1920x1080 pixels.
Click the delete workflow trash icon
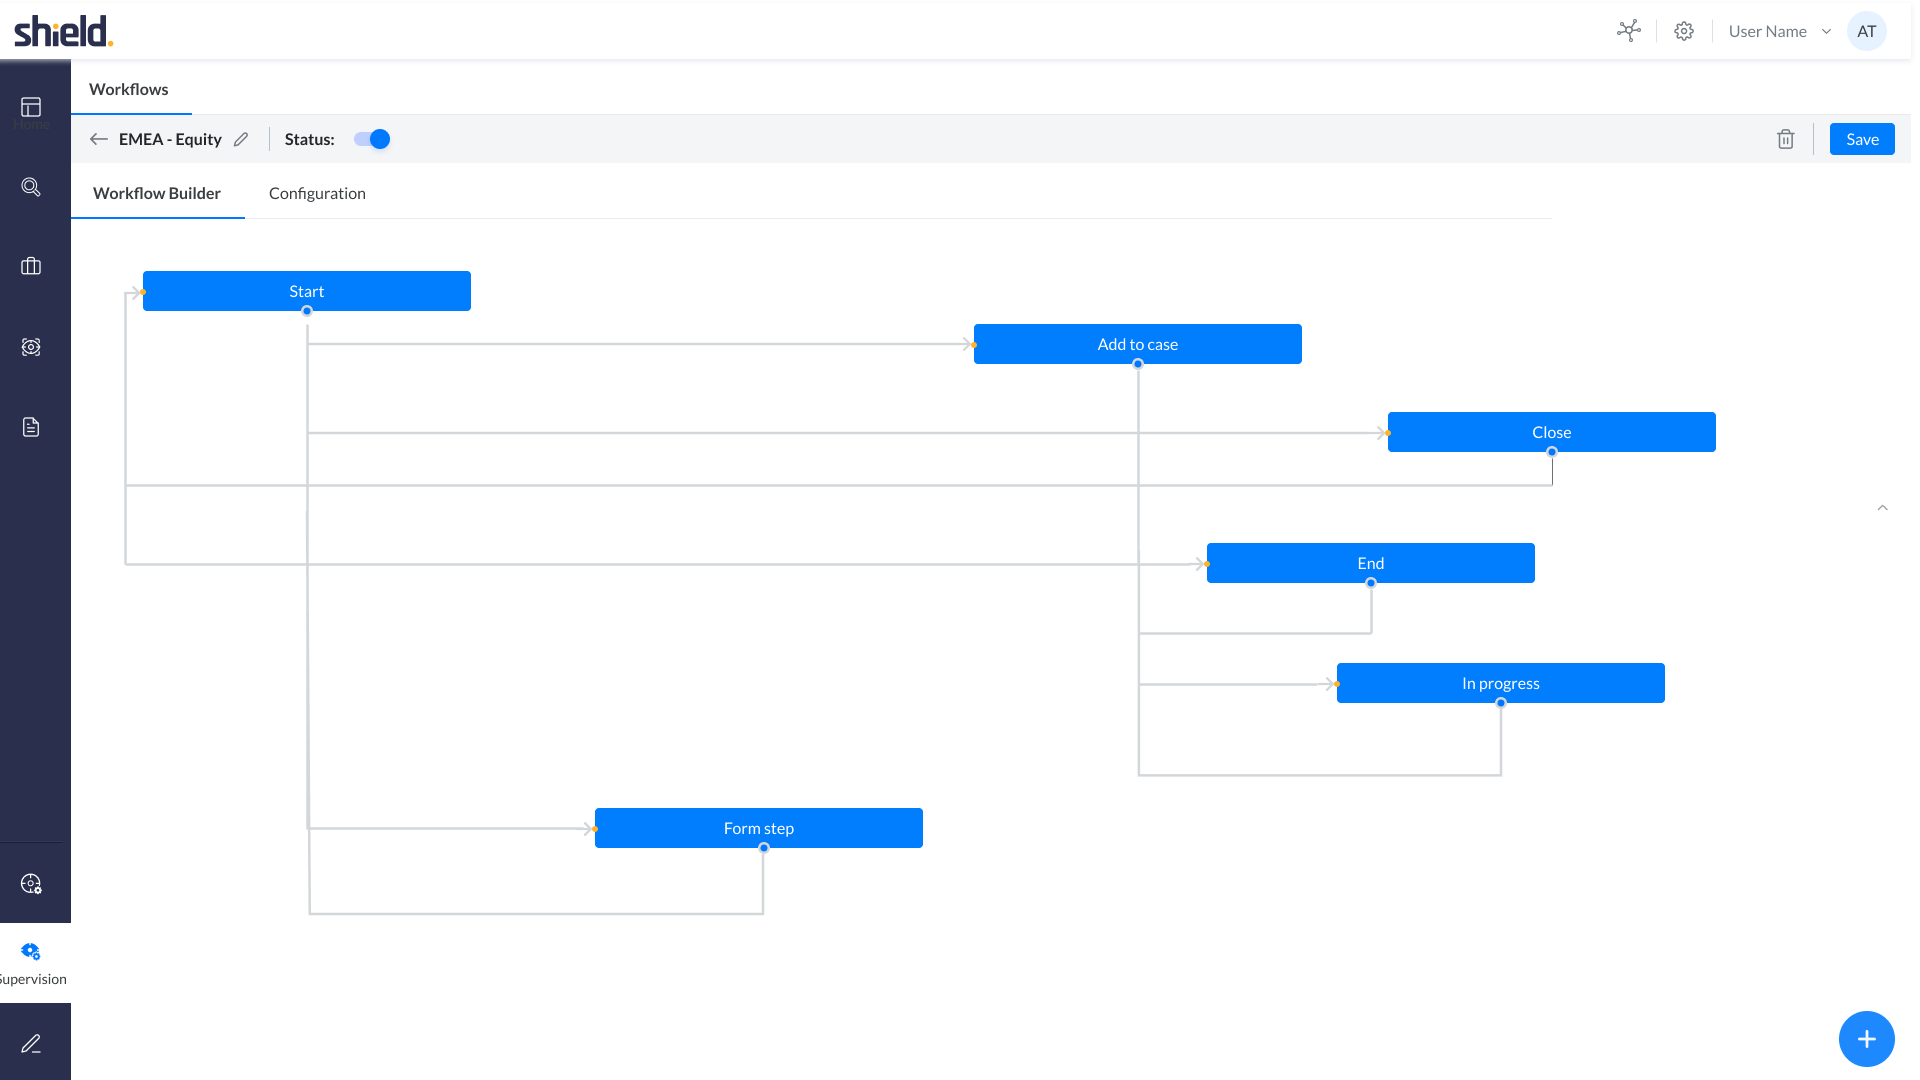click(x=1786, y=139)
